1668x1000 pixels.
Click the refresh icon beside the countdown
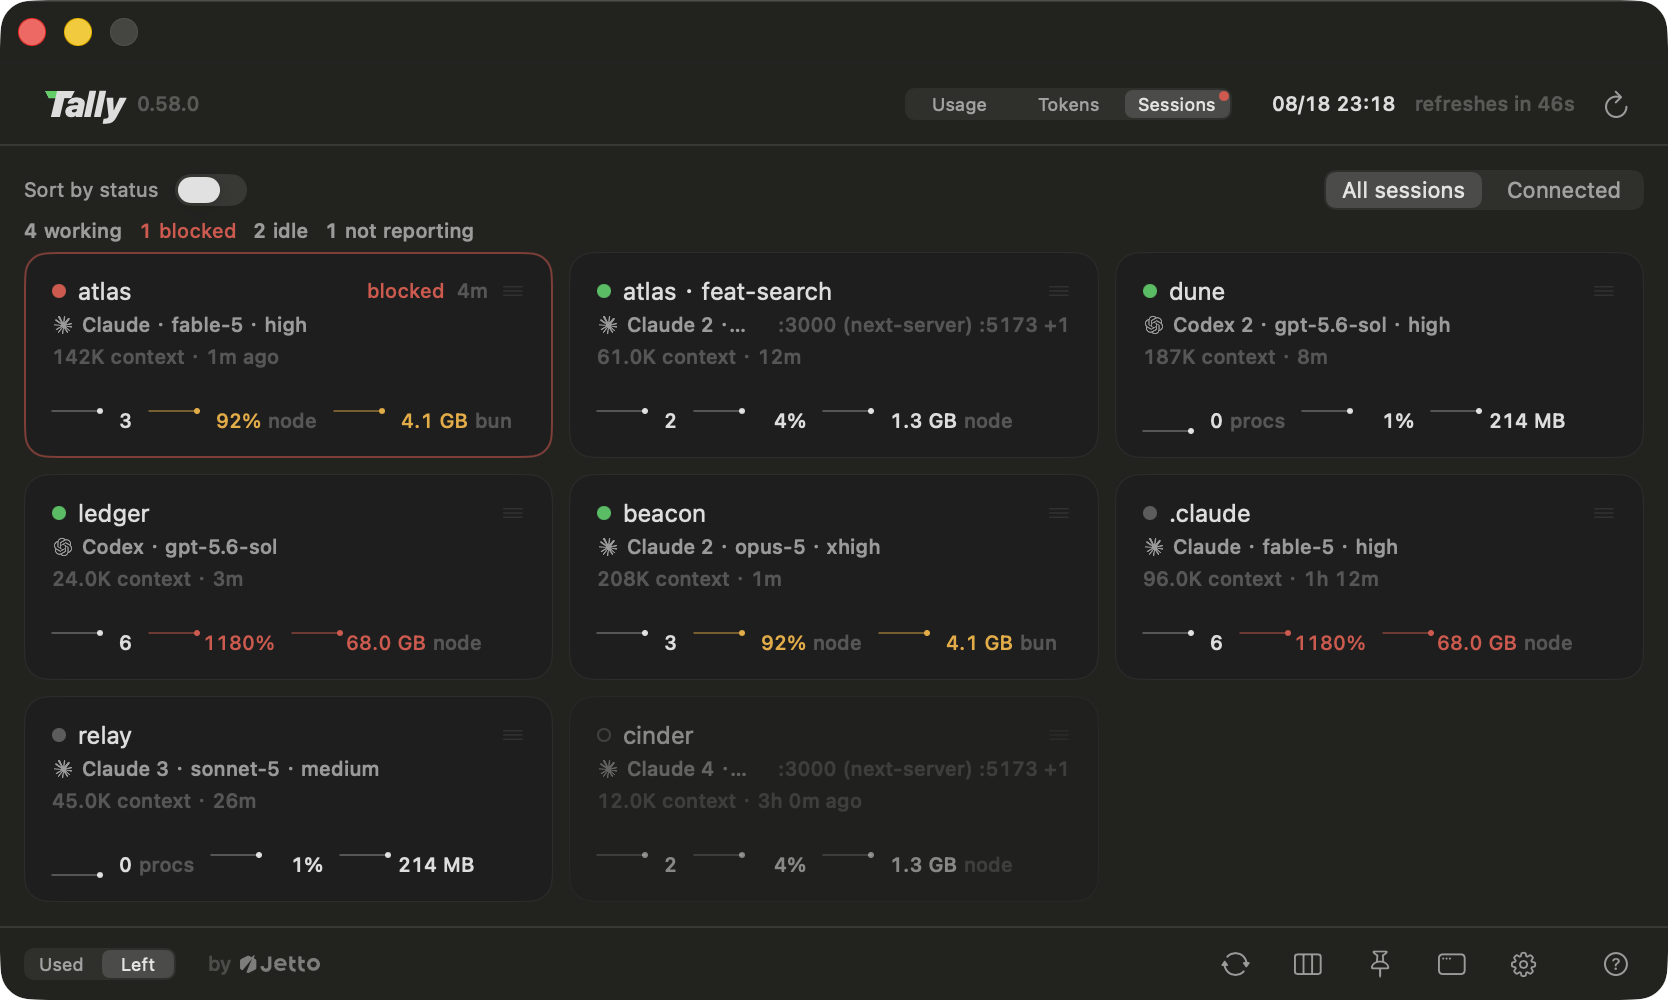(x=1616, y=105)
